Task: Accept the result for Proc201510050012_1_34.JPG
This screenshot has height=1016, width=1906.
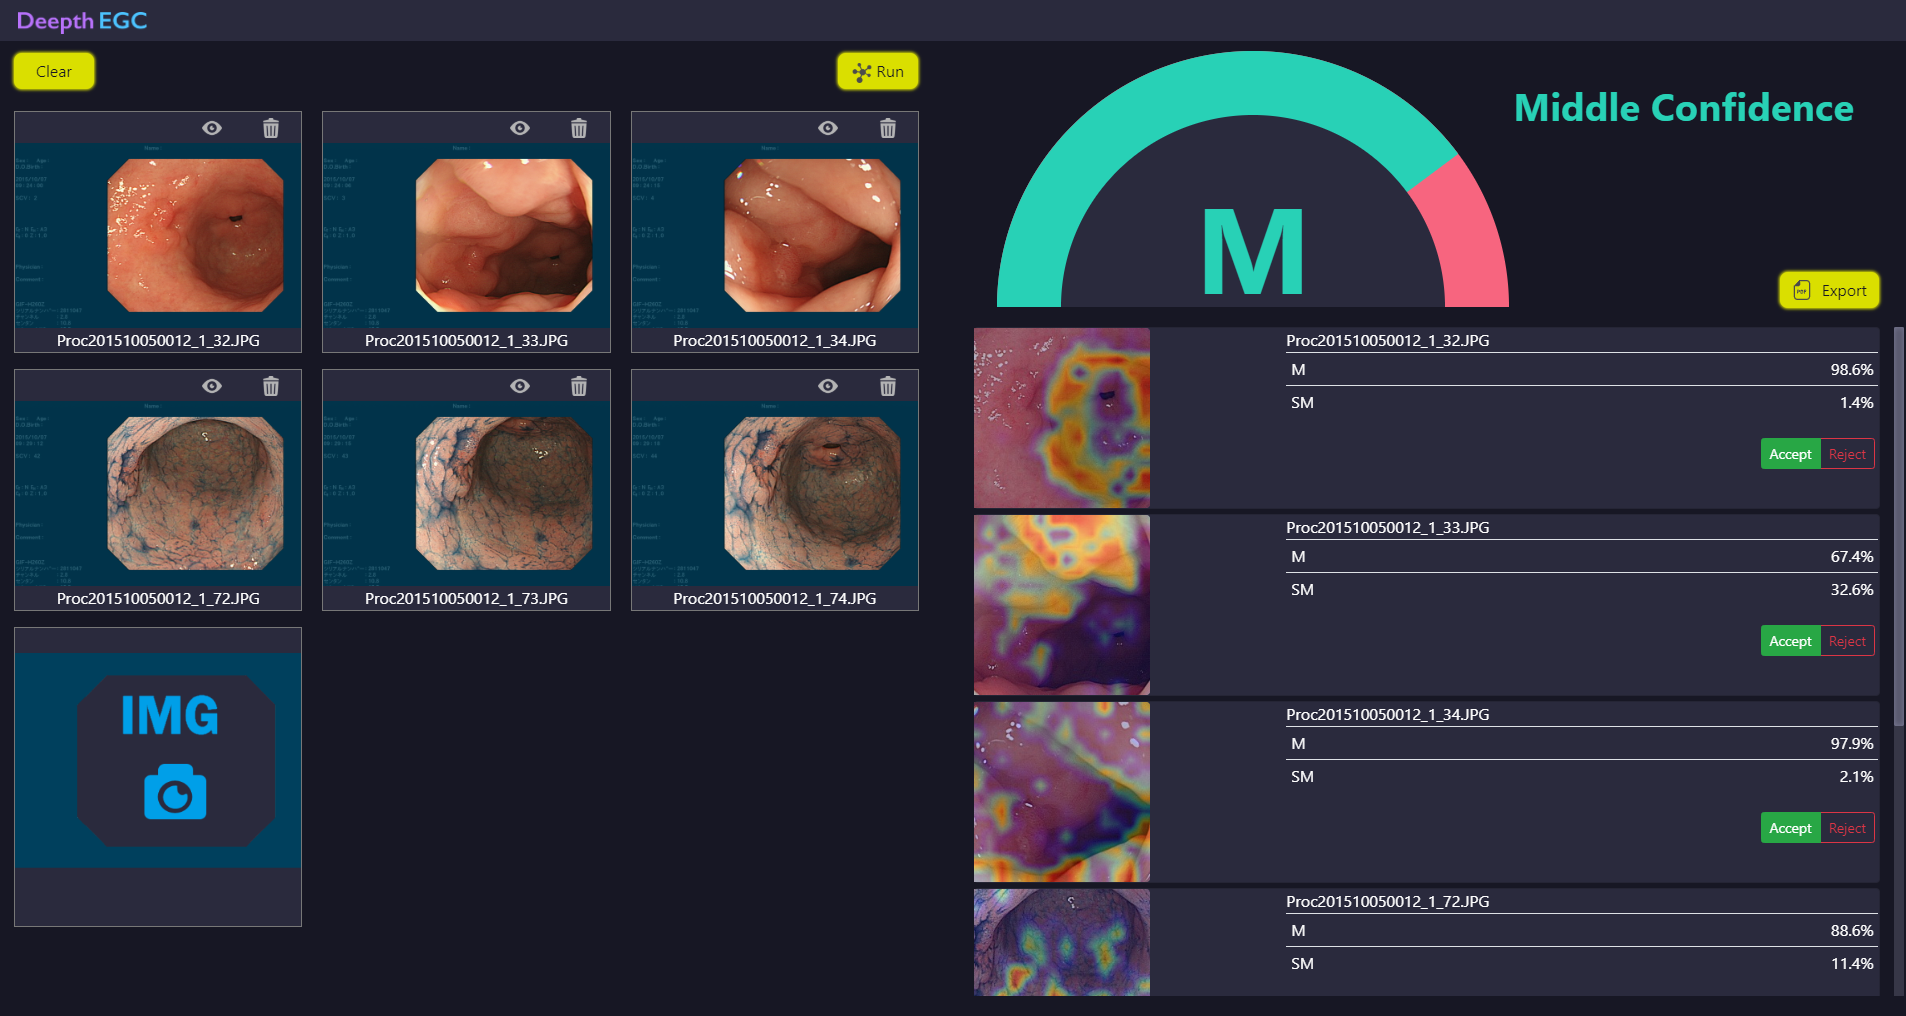Action: click(1789, 828)
